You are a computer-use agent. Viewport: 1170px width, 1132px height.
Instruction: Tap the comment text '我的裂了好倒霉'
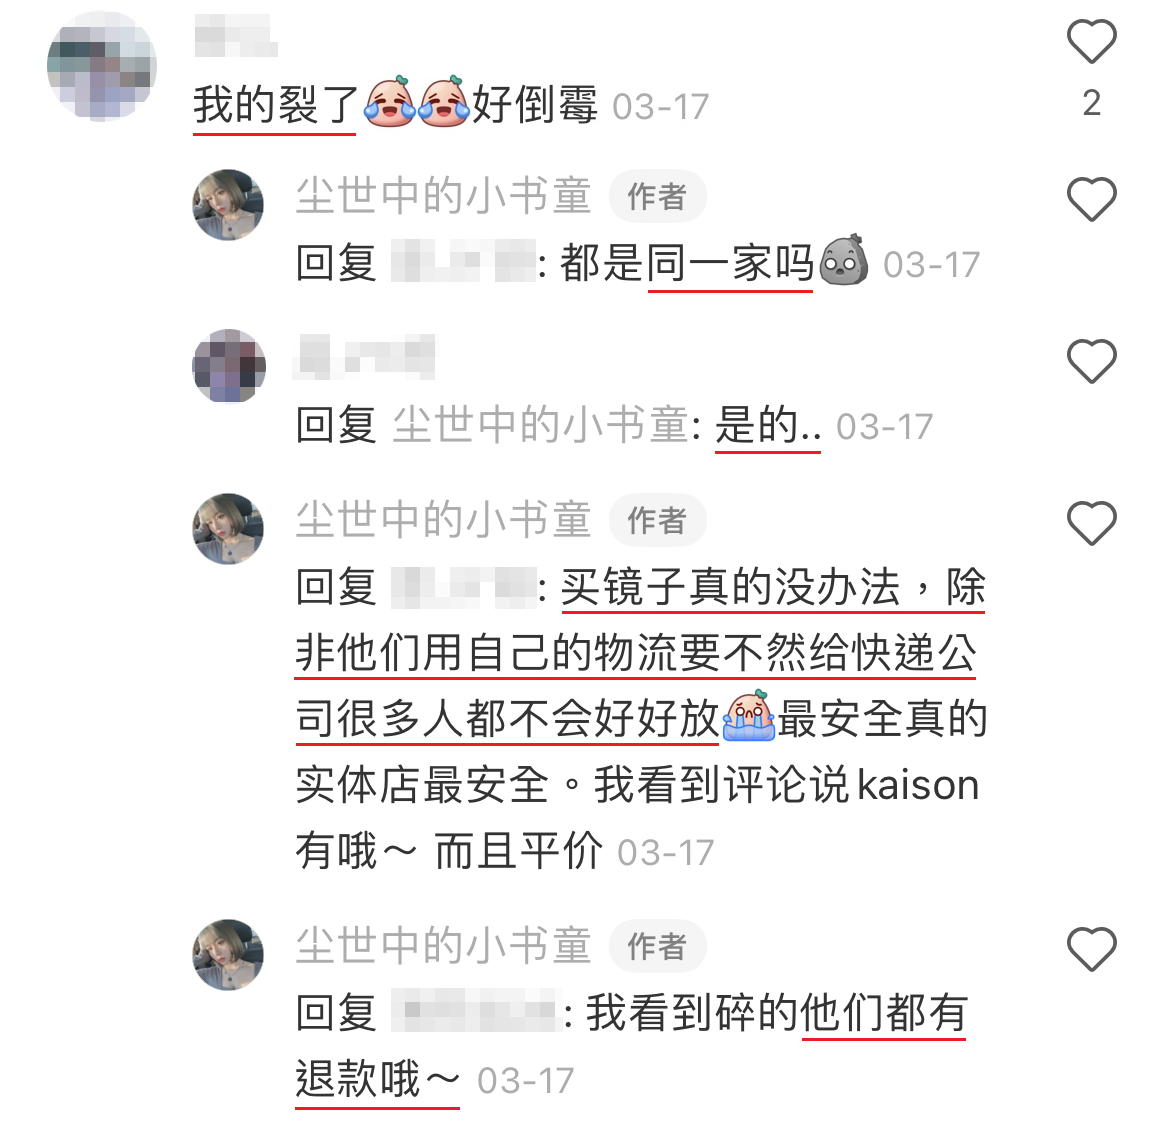pyautogui.click(x=395, y=104)
